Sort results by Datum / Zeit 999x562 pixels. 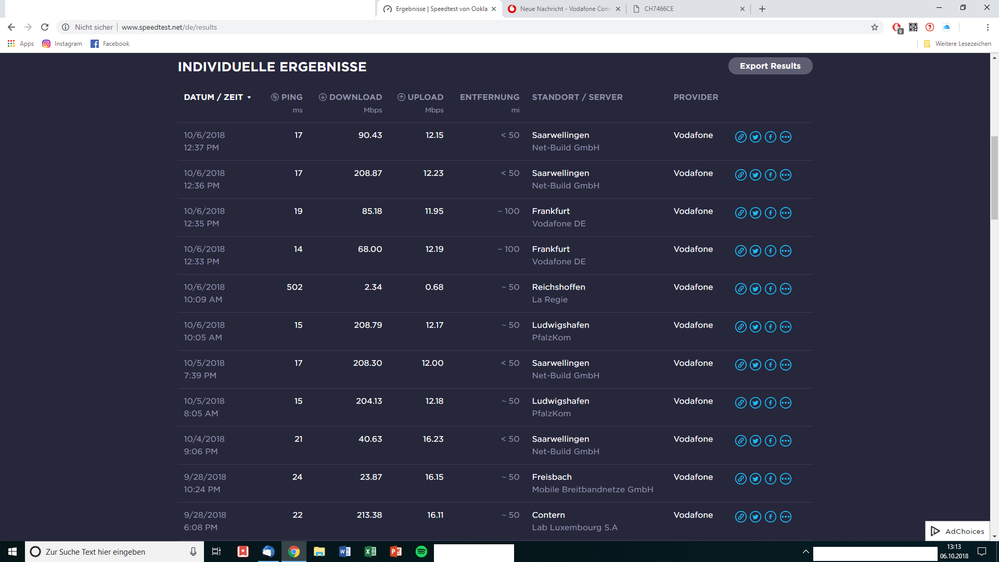coord(217,97)
